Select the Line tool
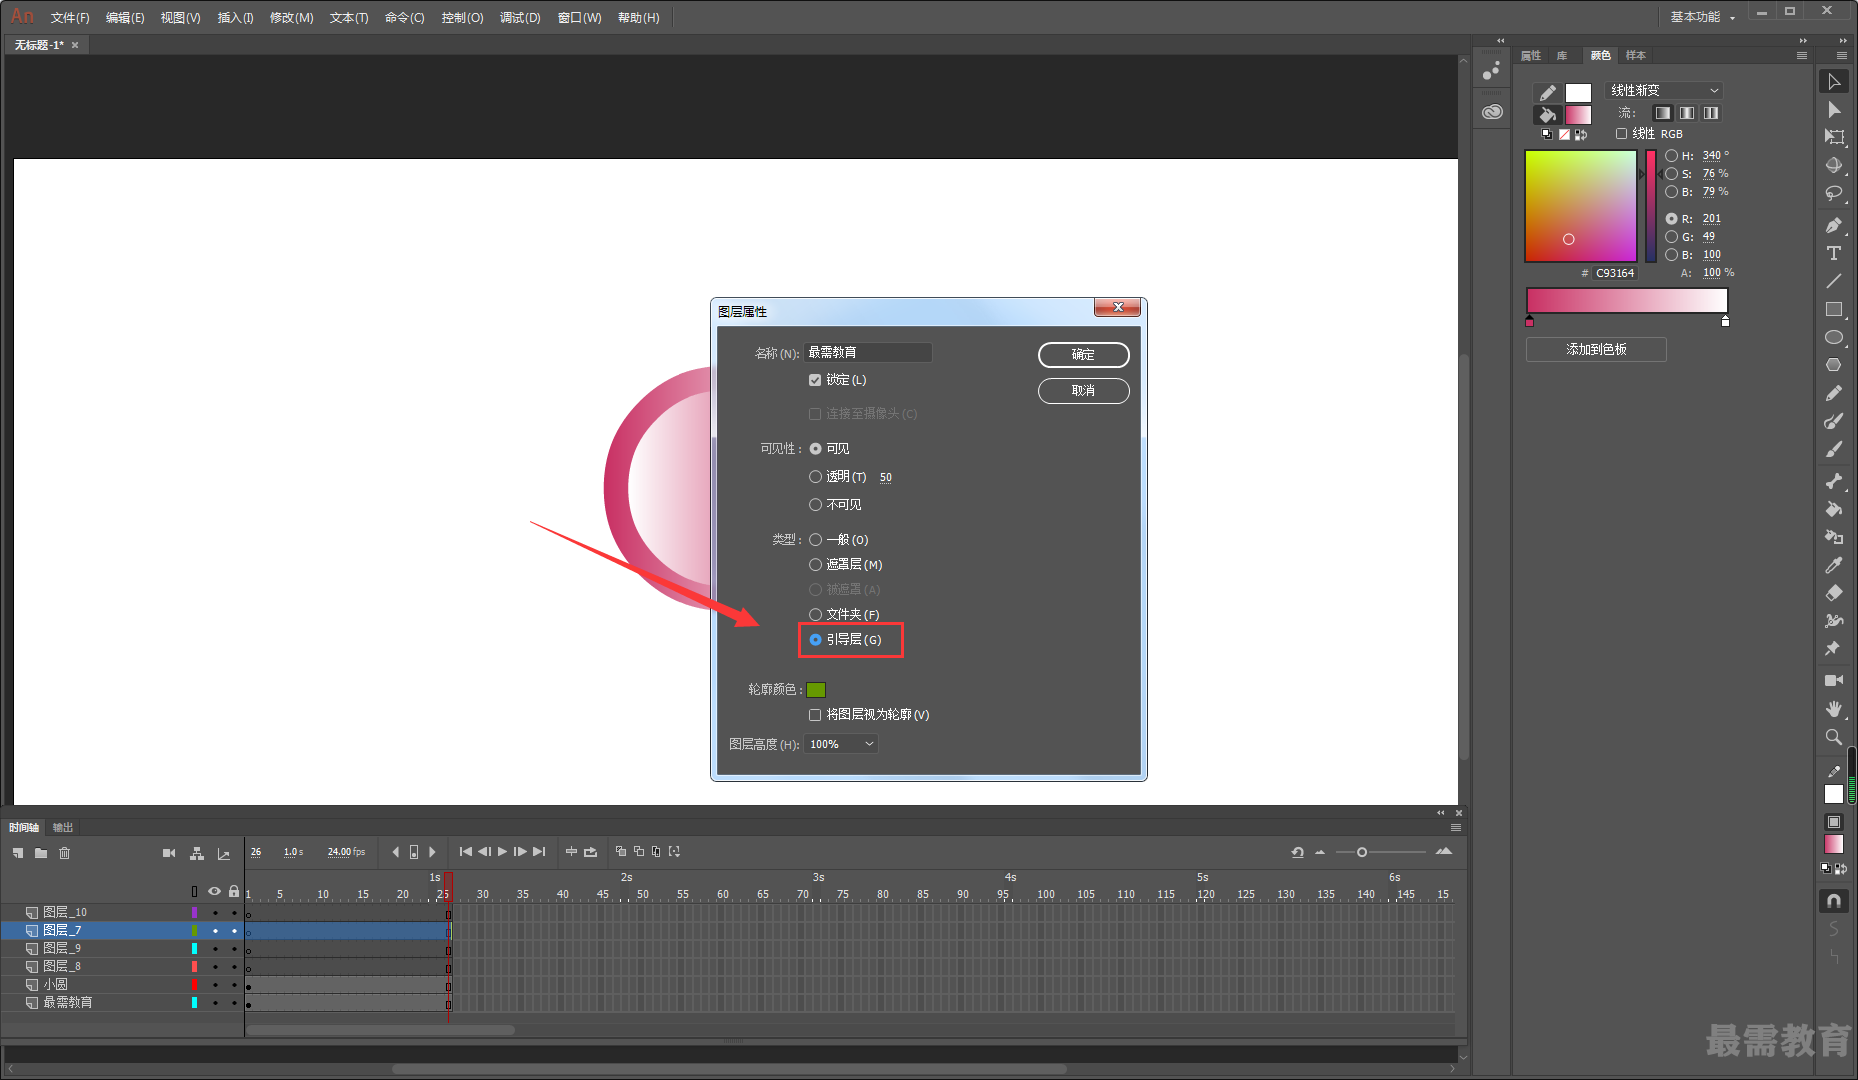 click(x=1833, y=282)
